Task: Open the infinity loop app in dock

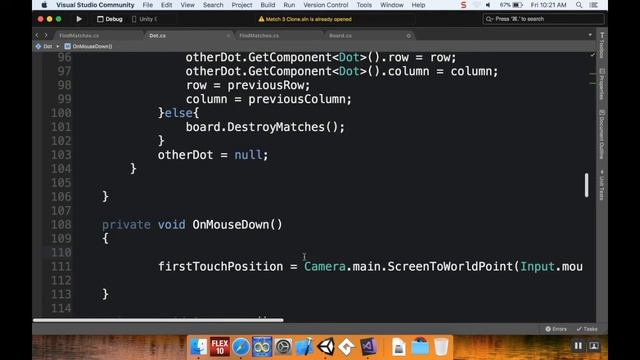Action: 262,347
